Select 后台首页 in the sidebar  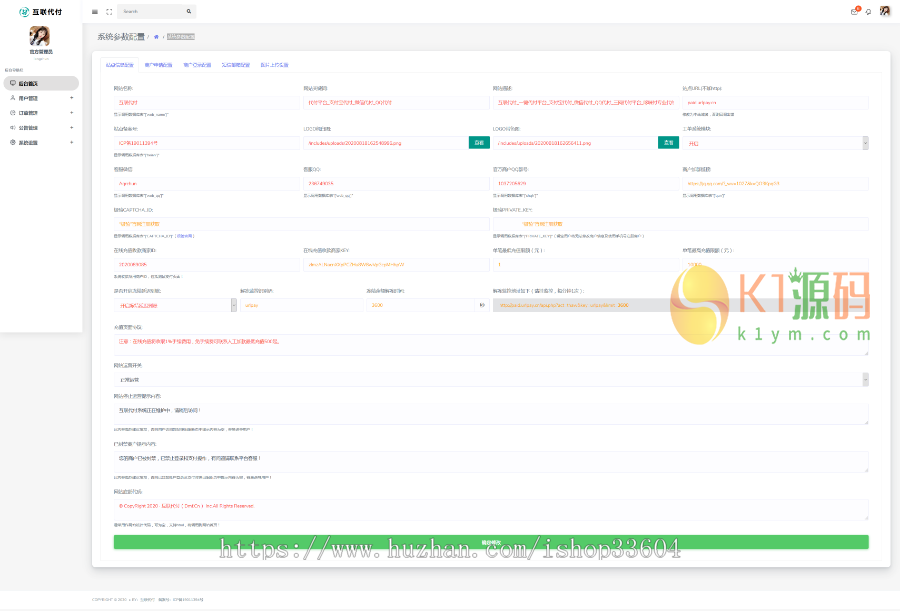pyautogui.click(x=40, y=84)
